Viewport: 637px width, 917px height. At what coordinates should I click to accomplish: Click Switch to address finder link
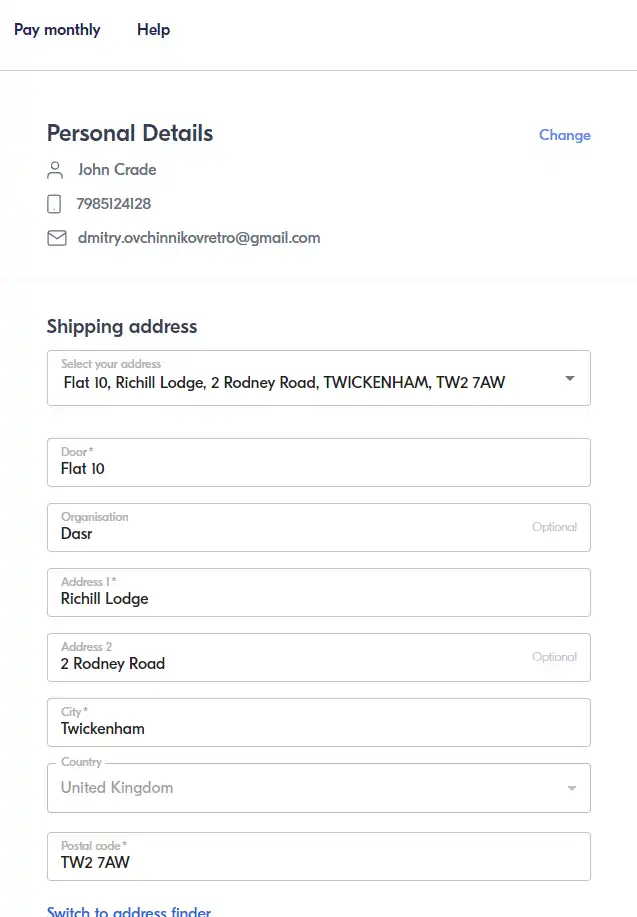click(x=129, y=911)
